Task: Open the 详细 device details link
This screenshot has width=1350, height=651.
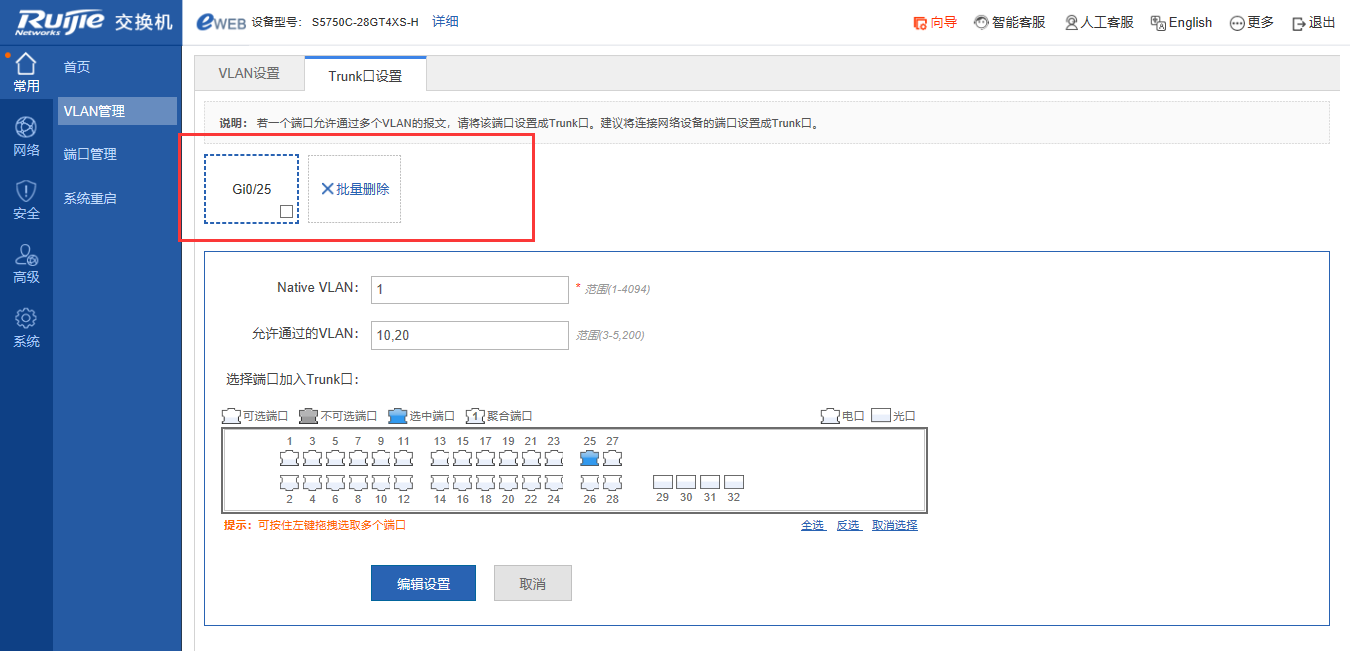Action: 445,21
